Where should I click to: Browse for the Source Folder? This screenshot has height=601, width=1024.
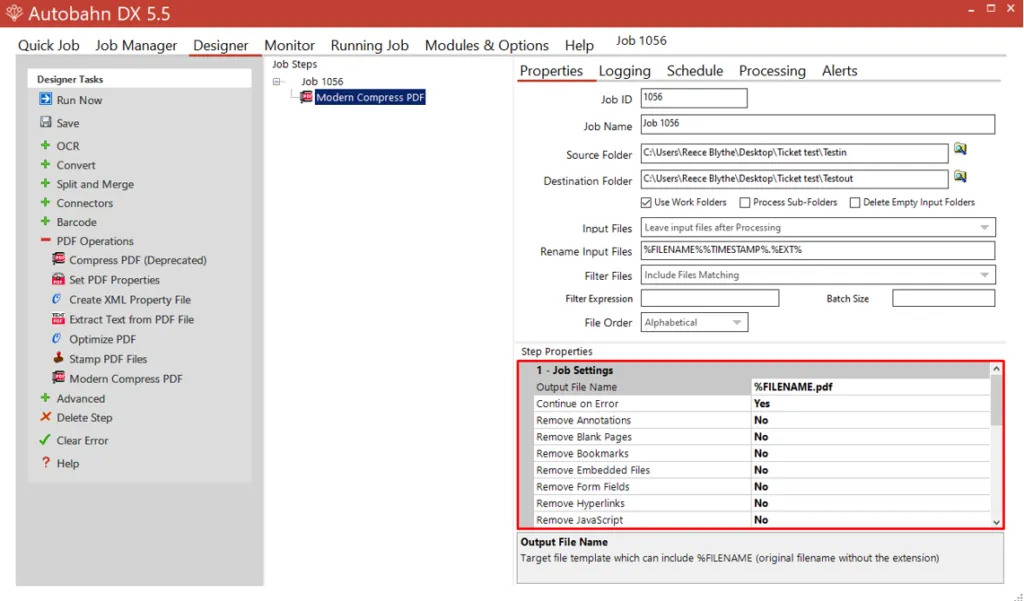960,150
